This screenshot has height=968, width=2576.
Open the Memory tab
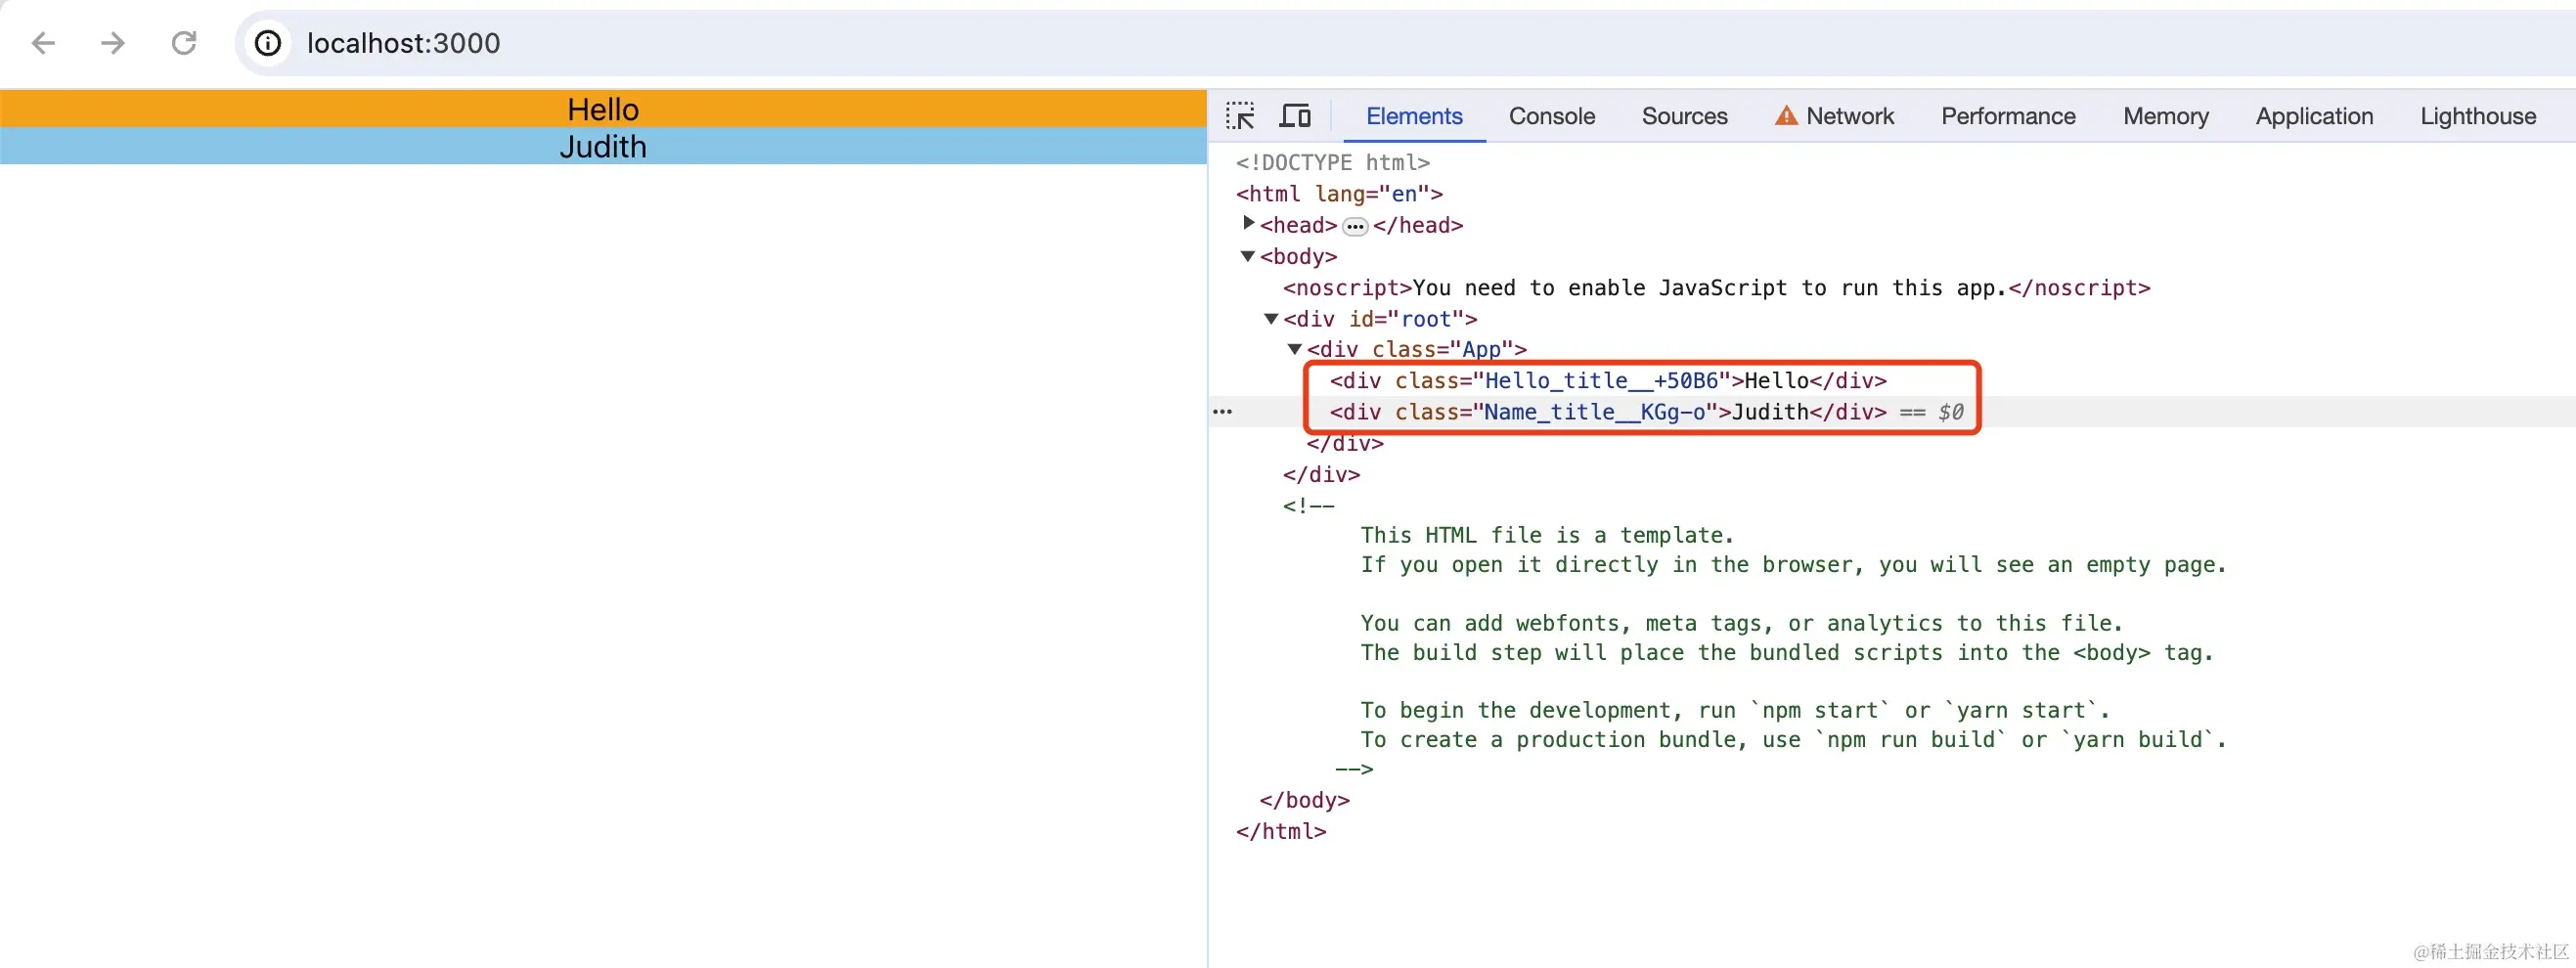2166,116
